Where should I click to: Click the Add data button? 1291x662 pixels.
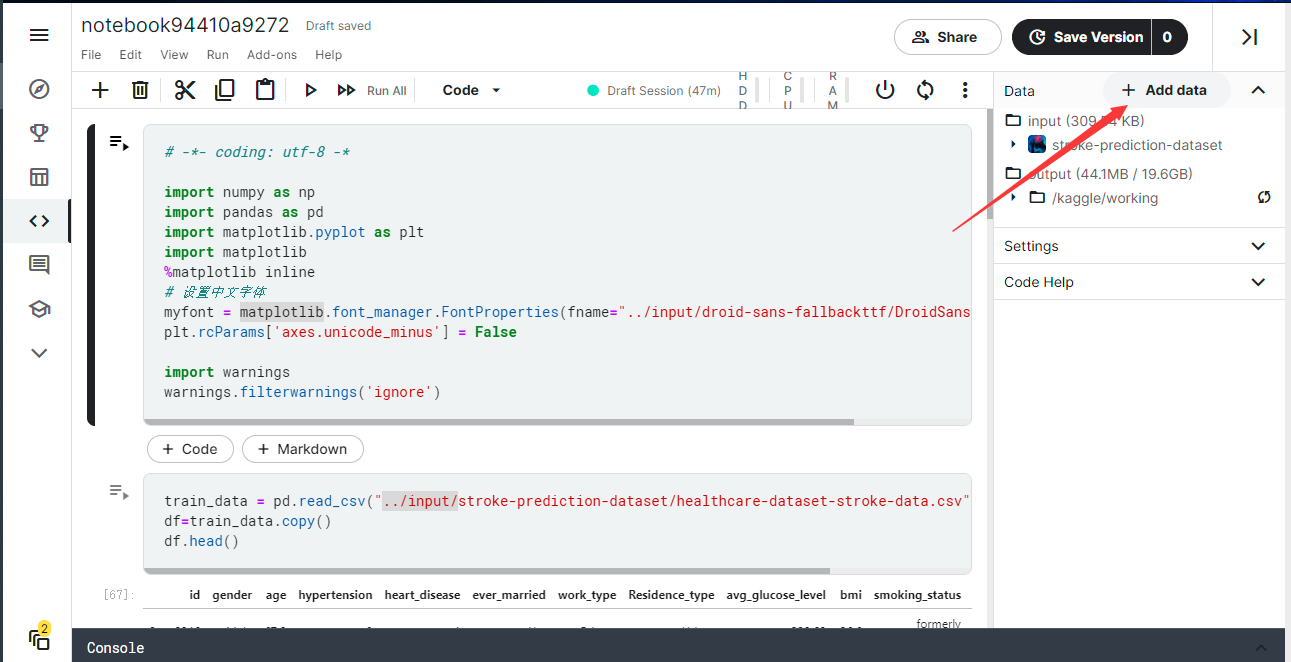point(1166,90)
